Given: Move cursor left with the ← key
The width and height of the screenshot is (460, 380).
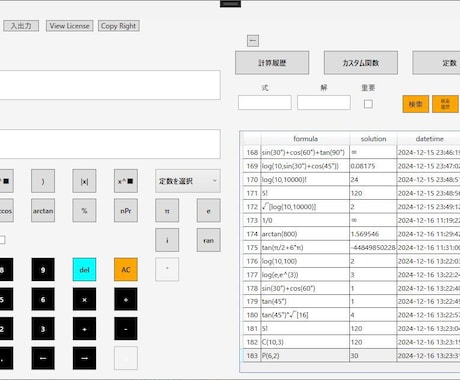Looking at the screenshot, I should [x=43, y=358].
